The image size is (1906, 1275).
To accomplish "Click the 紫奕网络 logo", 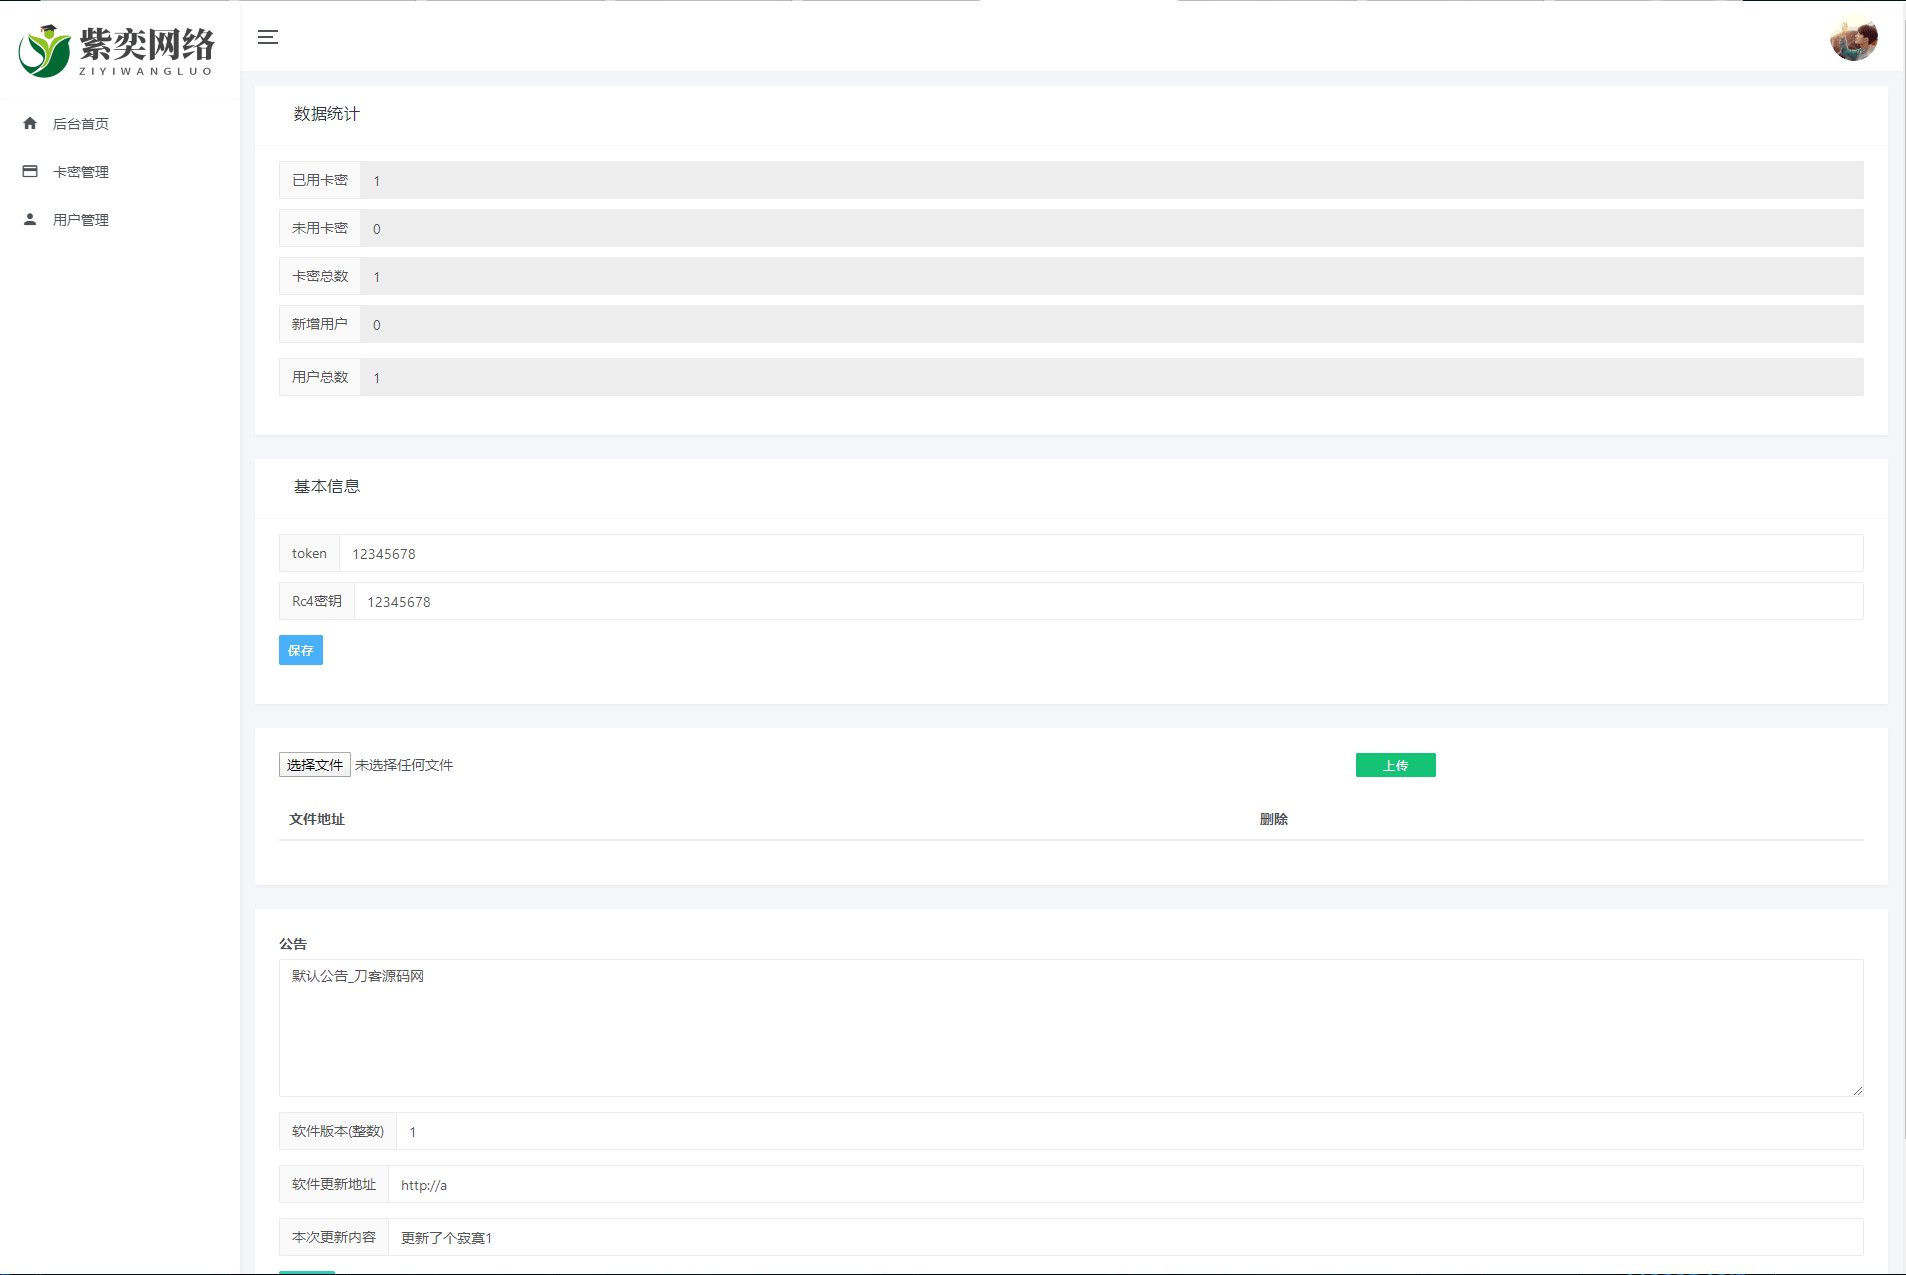I will (x=117, y=50).
